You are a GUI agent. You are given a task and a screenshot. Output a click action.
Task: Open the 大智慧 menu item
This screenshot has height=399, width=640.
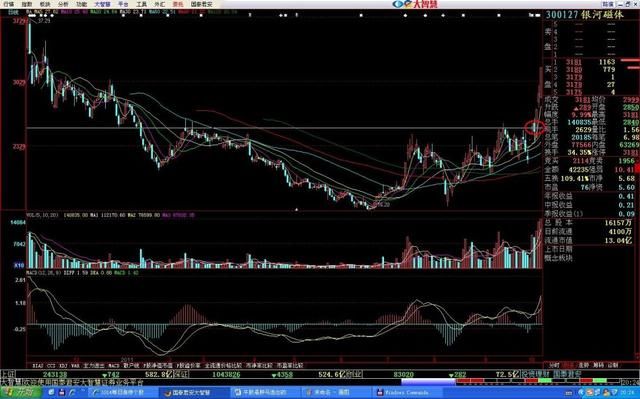pyautogui.click(x=102, y=4)
